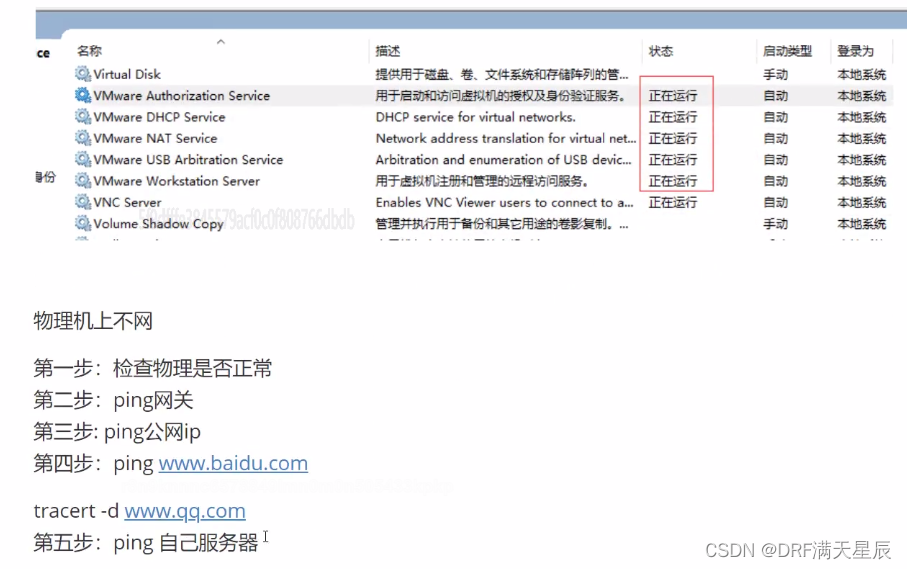Click the 第一步：检查物理是否正常 line
The image size is (907, 569).
153,368
